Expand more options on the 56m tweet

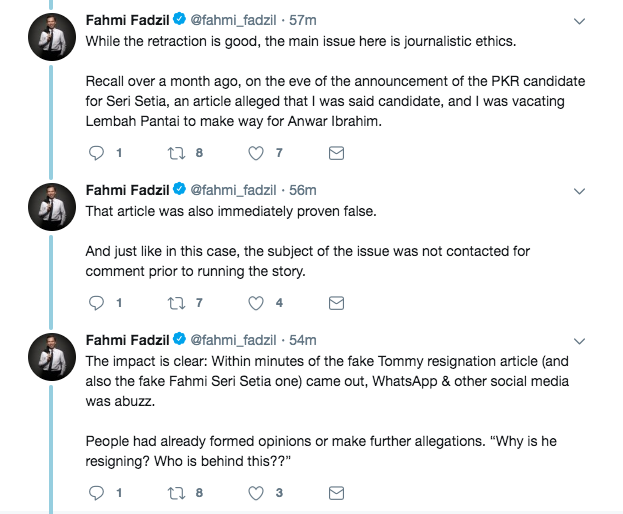click(580, 190)
